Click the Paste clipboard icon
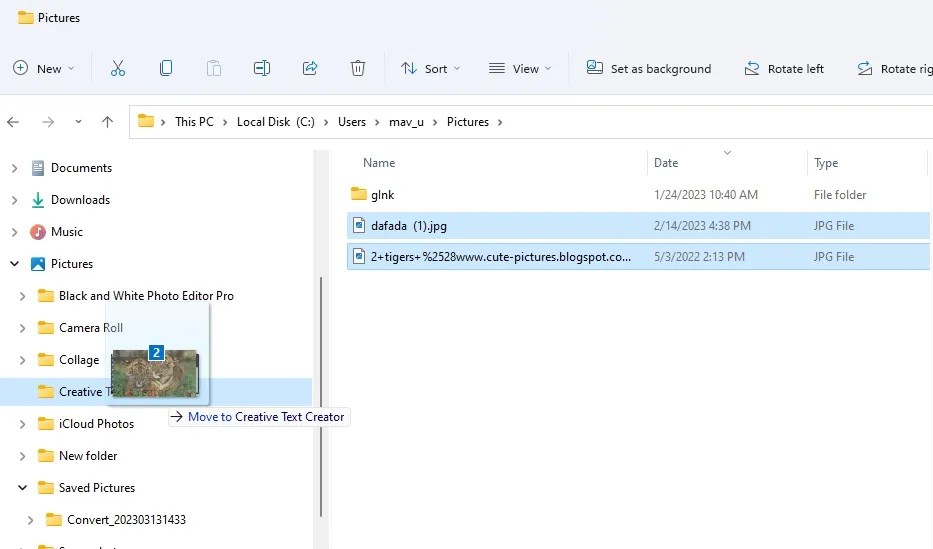Viewport: 933px width, 549px height. (214, 68)
